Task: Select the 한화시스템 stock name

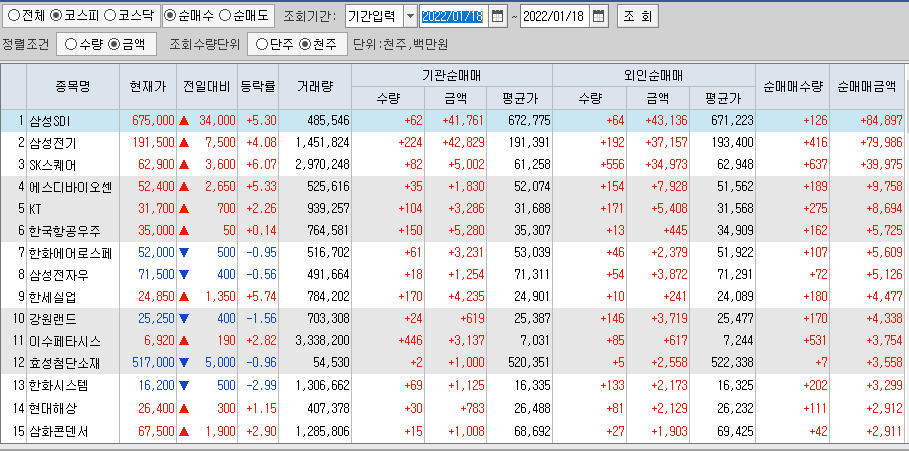Action: coord(59,385)
